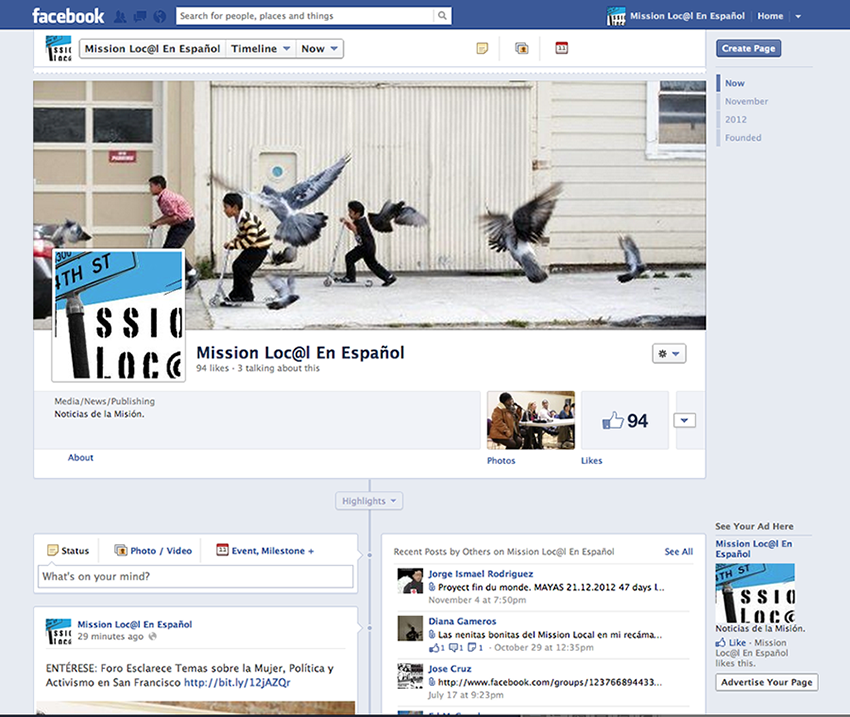This screenshot has width=850, height=717.
Task: Open the messages icon in the top bar
Action: pyautogui.click(x=140, y=17)
